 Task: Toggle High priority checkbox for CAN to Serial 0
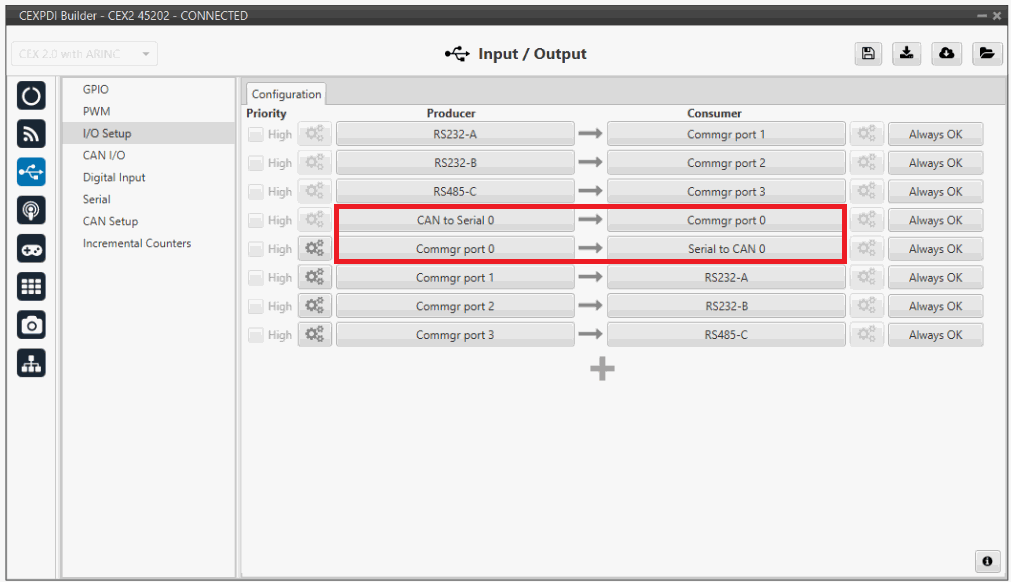click(x=256, y=221)
